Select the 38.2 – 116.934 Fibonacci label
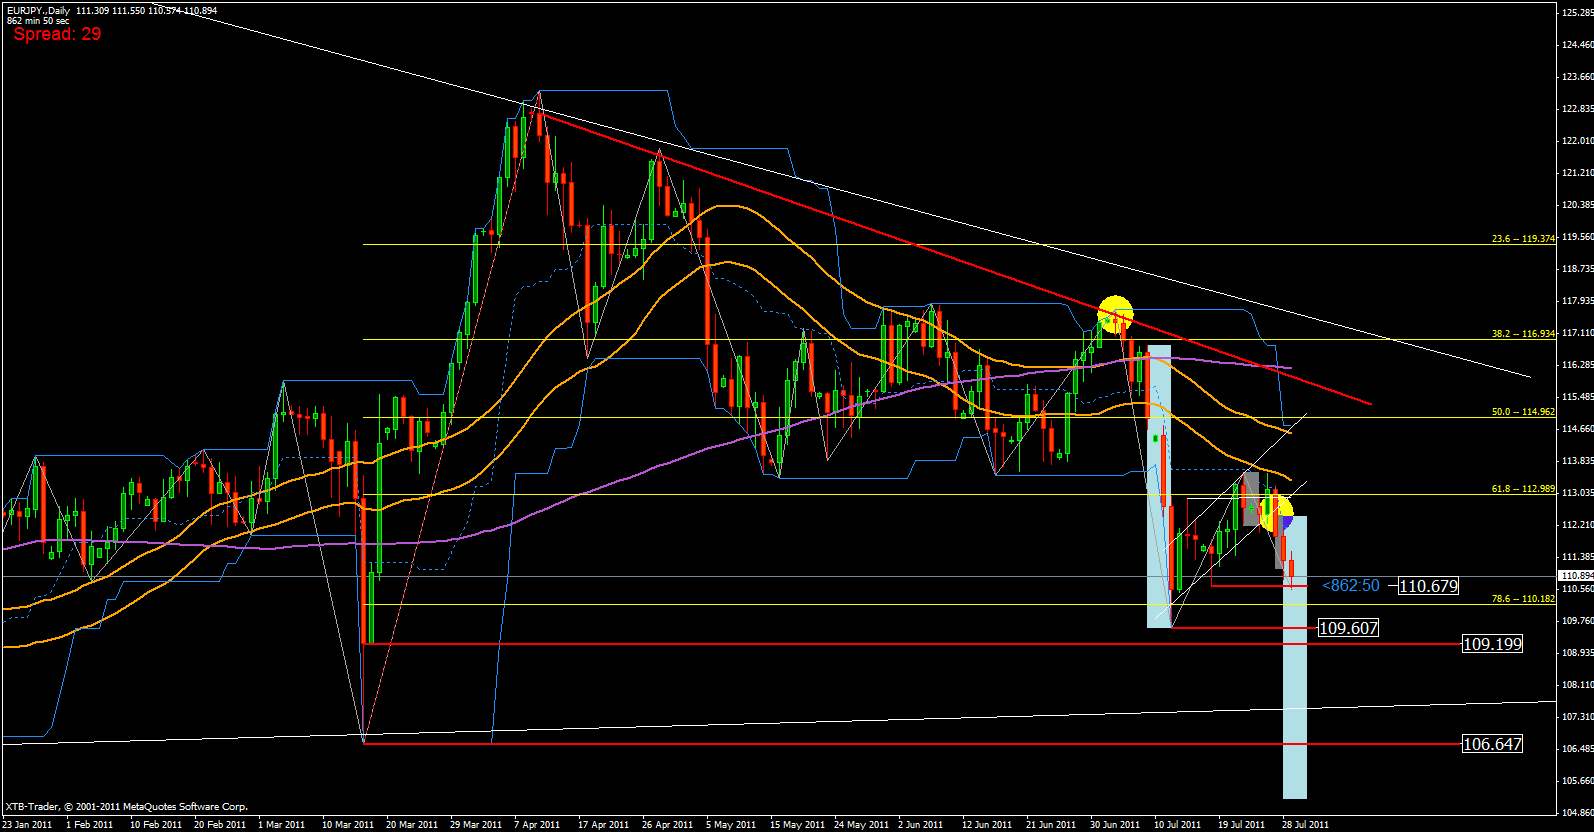 pyautogui.click(x=1523, y=334)
